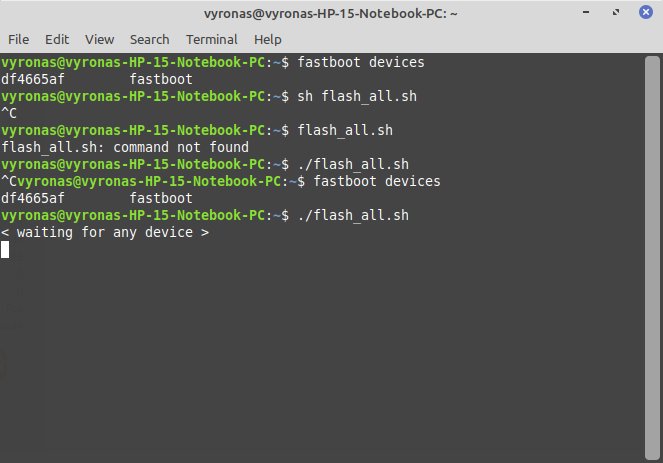Click the first 'df4665af' device serial
This screenshot has height=463, width=663.
33,80
